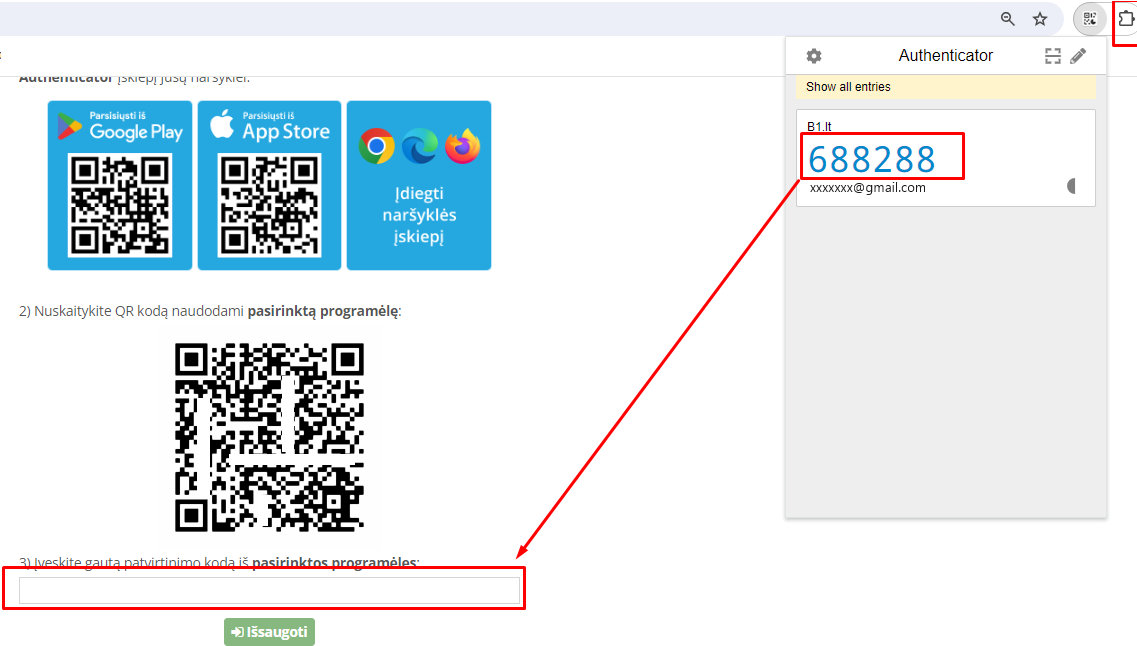The height and width of the screenshot is (646, 1137).
Task: Click the Google Play QR code
Action: point(120,205)
